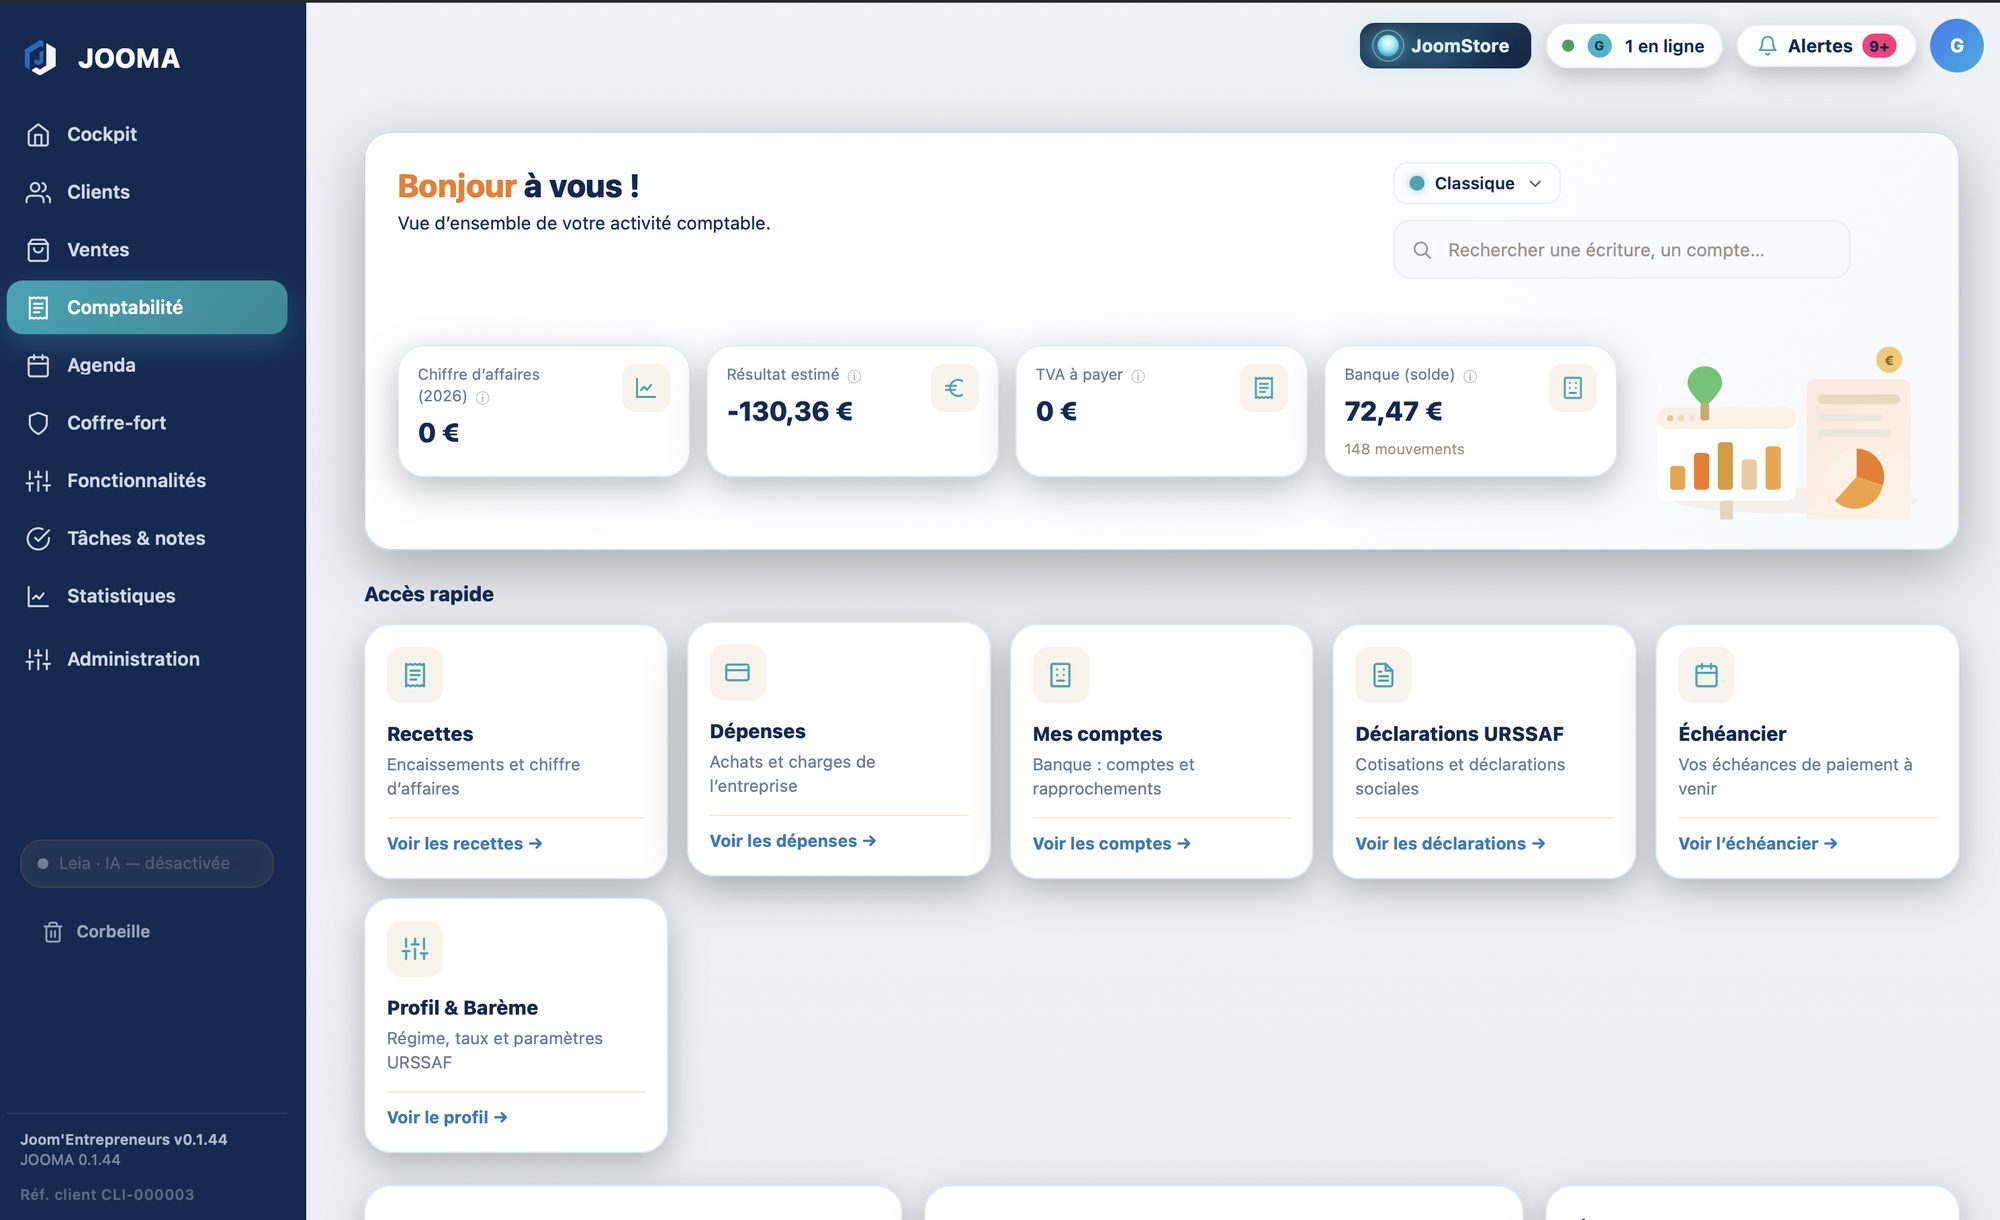Click the Statistiques chart icon

pyautogui.click(x=38, y=597)
